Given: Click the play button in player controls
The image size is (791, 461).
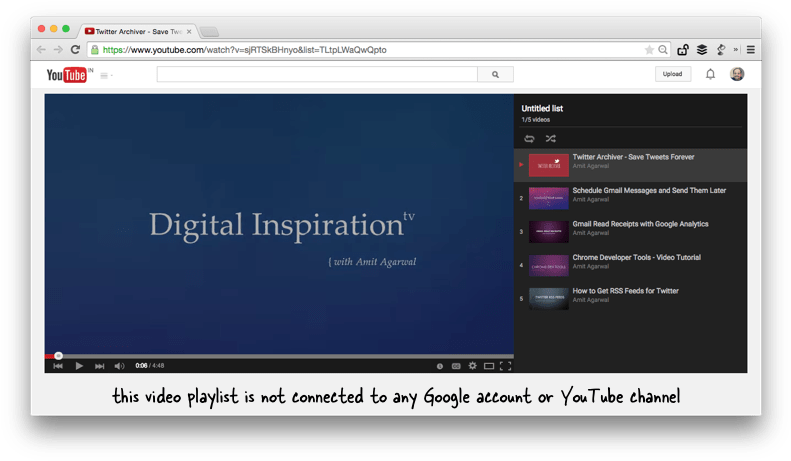Looking at the screenshot, I should [x=79, y=366].
